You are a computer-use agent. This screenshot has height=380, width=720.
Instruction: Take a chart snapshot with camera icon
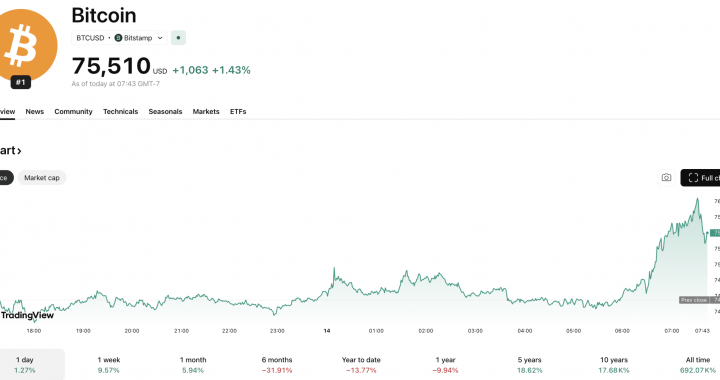(x=666, y=178)
